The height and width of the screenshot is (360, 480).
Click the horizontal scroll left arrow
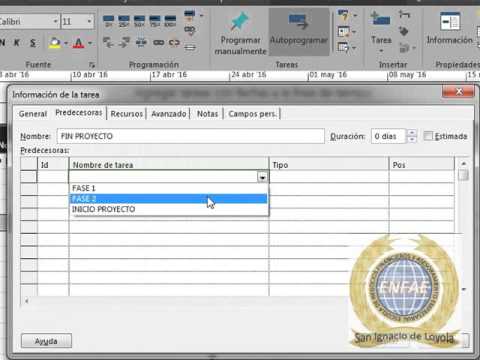pos(27,301)
